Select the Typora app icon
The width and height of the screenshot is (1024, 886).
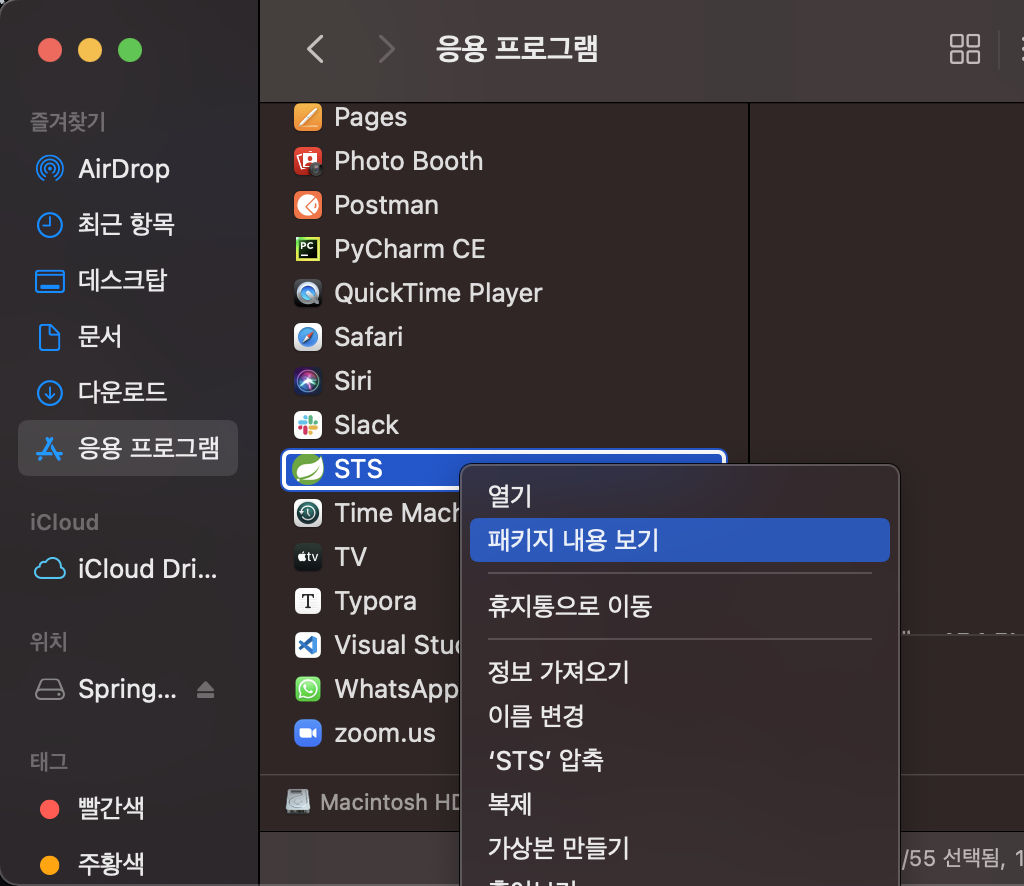click(x=308, y=601)
